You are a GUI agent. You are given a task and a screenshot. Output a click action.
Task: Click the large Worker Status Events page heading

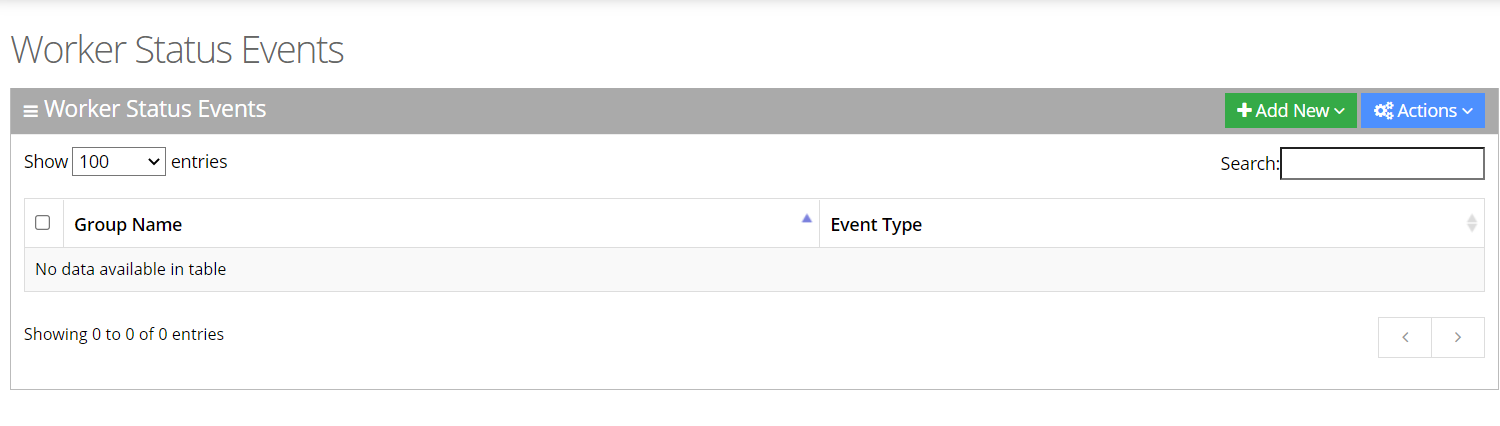pos(177,49)
